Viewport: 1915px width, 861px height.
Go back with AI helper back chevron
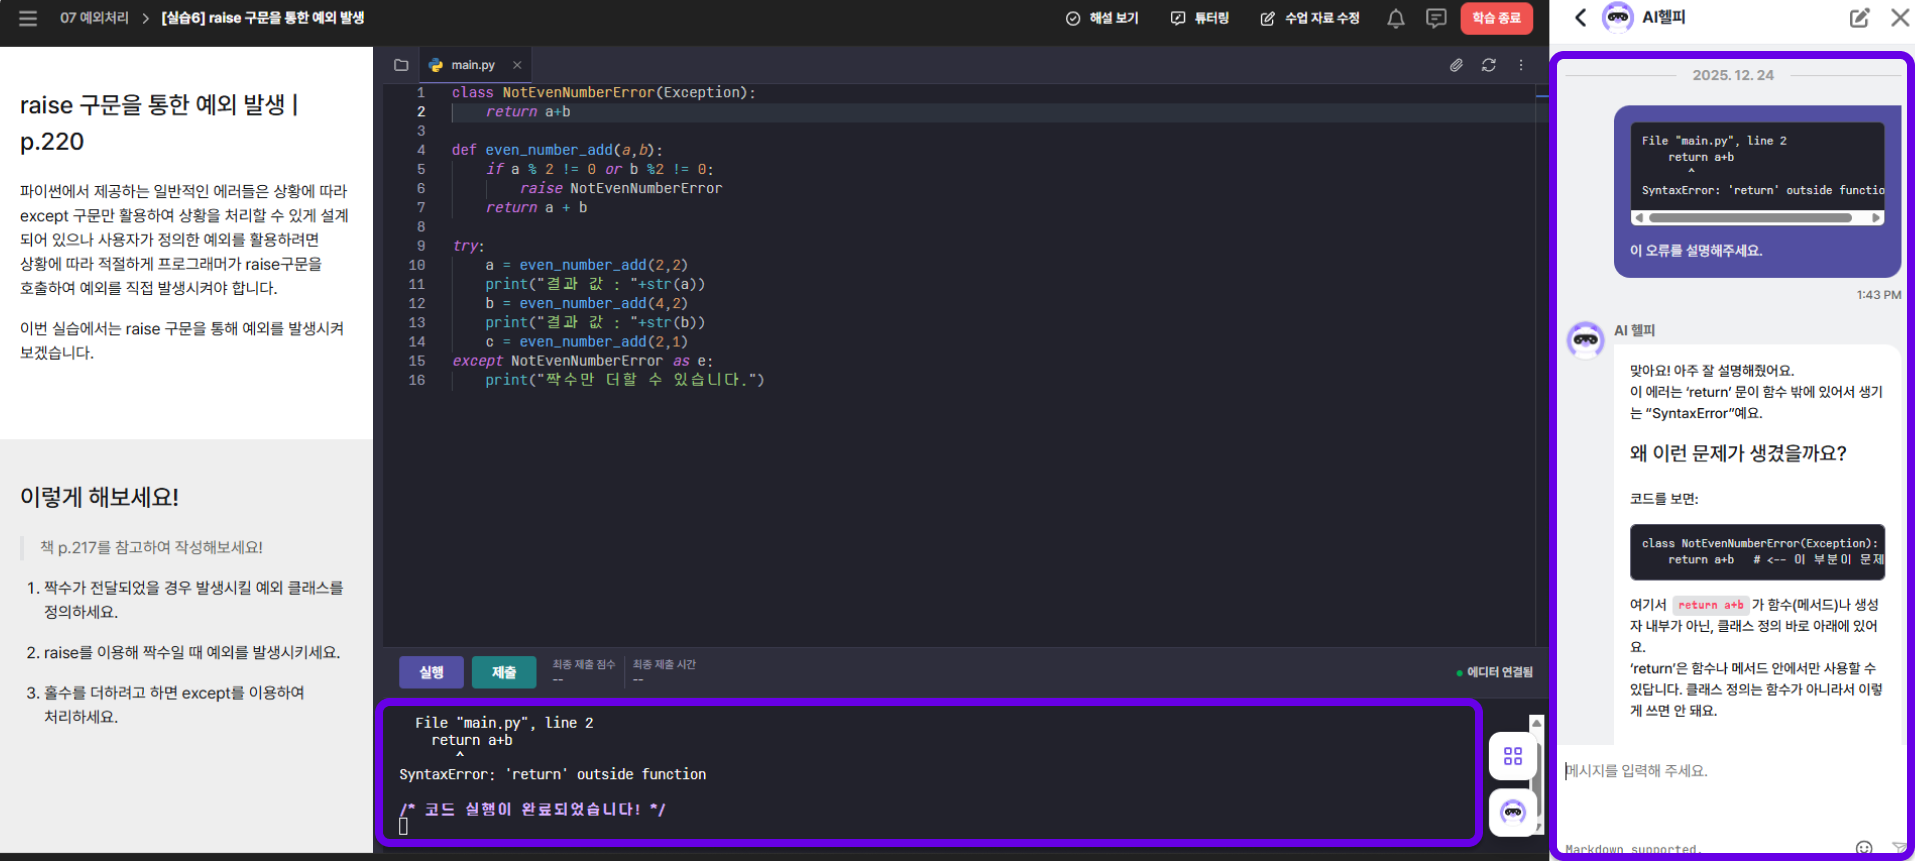1581,18
